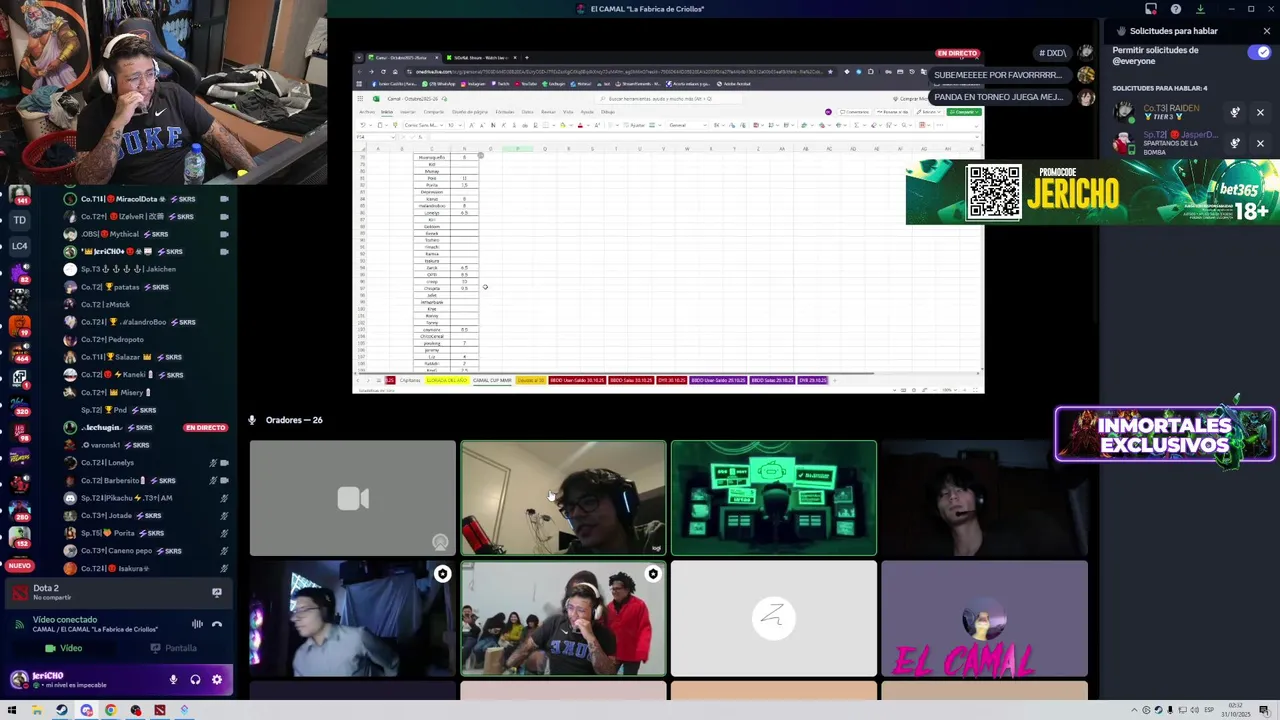The height and width of the screenshot is (720, 1280).
Task: Open Steam from the taskbar
Action: [x=61, y=710]
